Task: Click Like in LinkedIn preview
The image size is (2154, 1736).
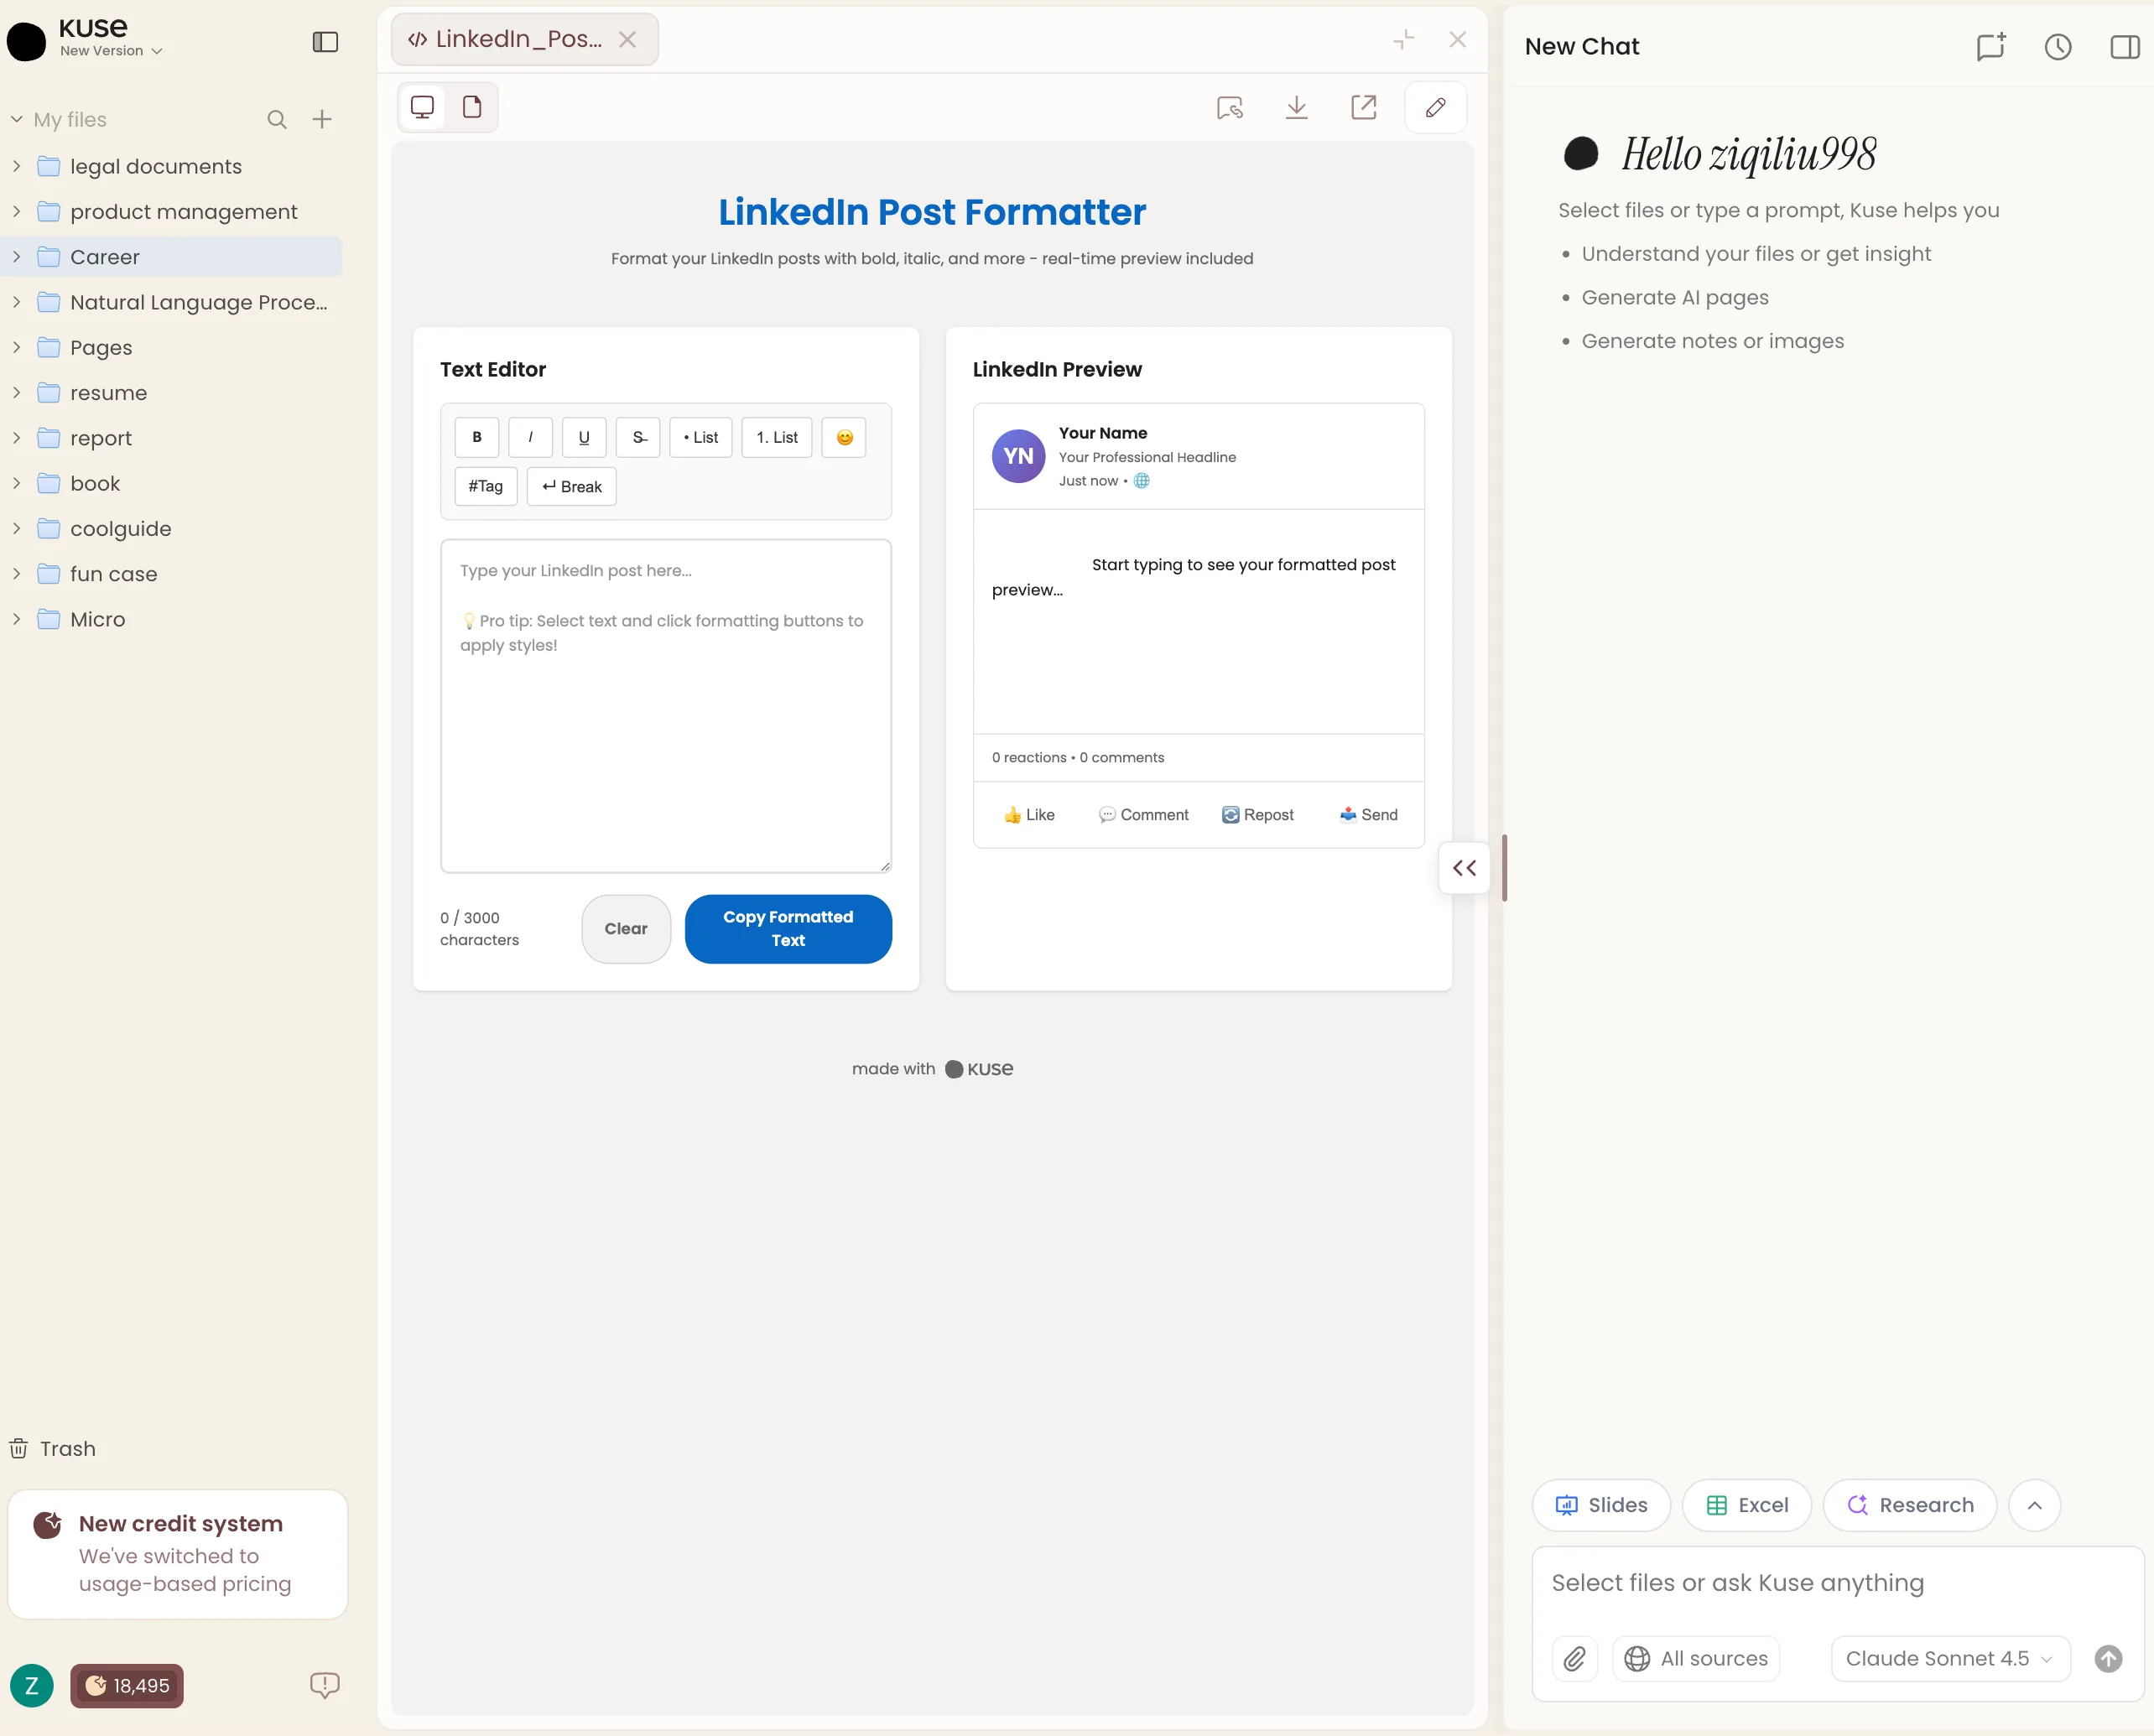Action: 1029,815
